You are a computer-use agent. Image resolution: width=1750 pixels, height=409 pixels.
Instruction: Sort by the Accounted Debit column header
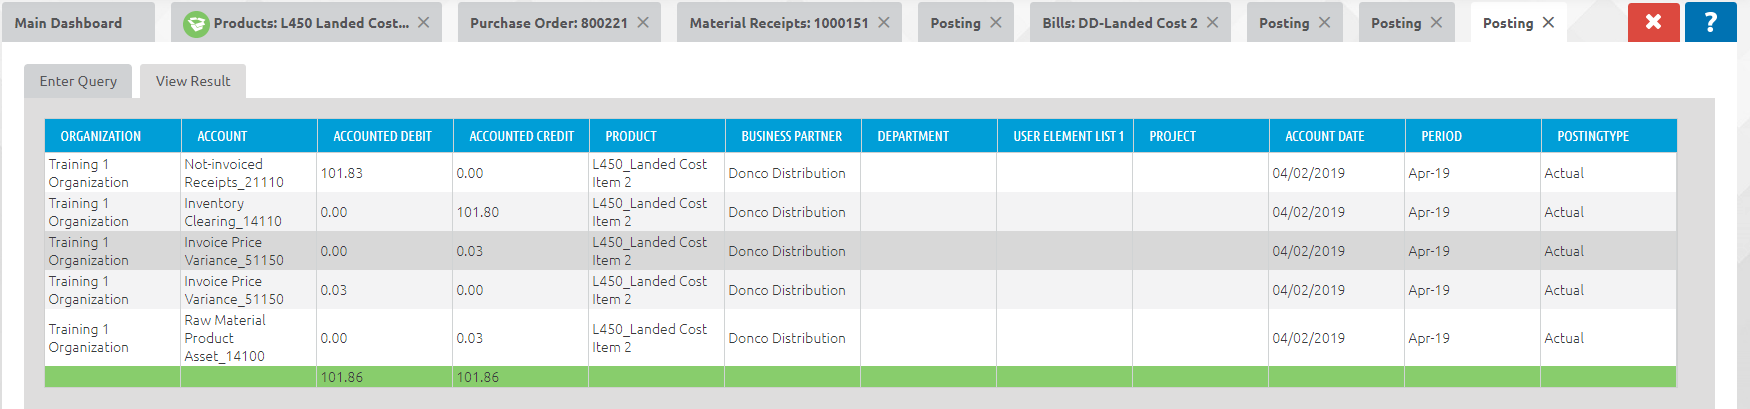coord(382,136)
